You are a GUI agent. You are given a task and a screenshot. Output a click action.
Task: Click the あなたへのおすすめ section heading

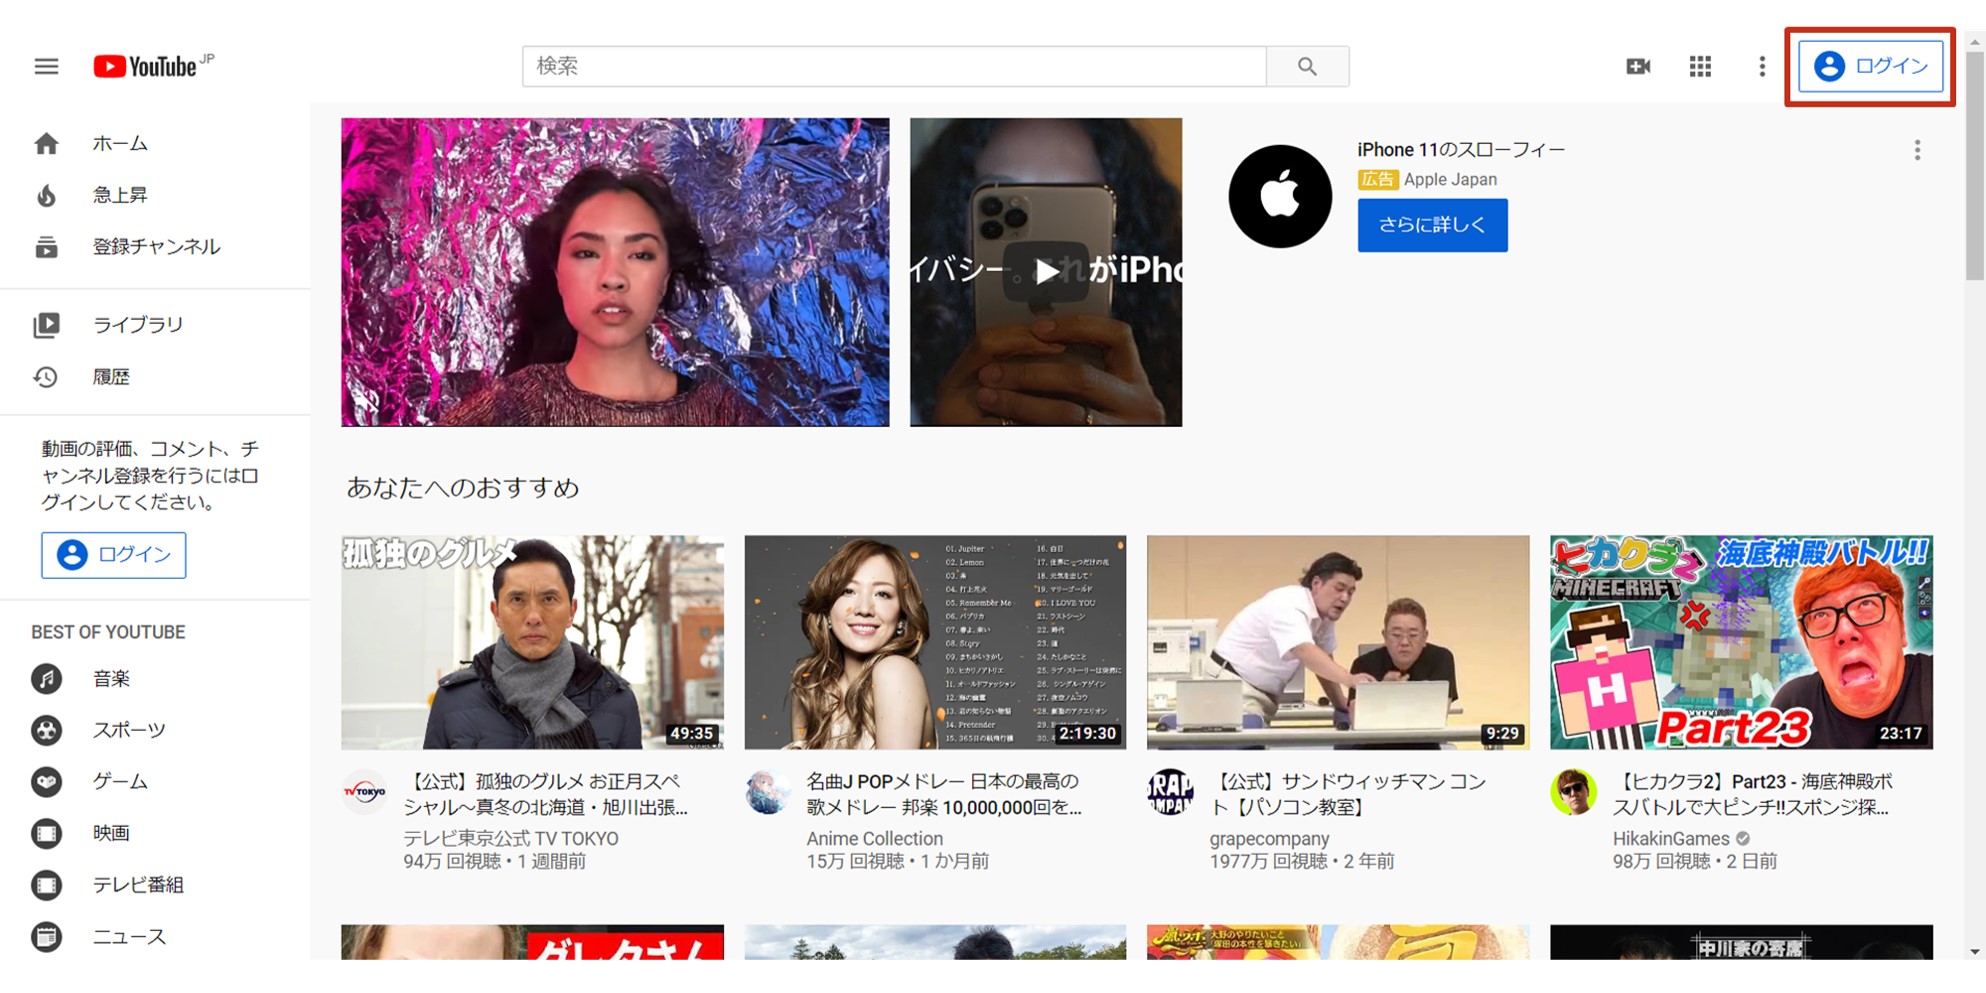[463, 488]
